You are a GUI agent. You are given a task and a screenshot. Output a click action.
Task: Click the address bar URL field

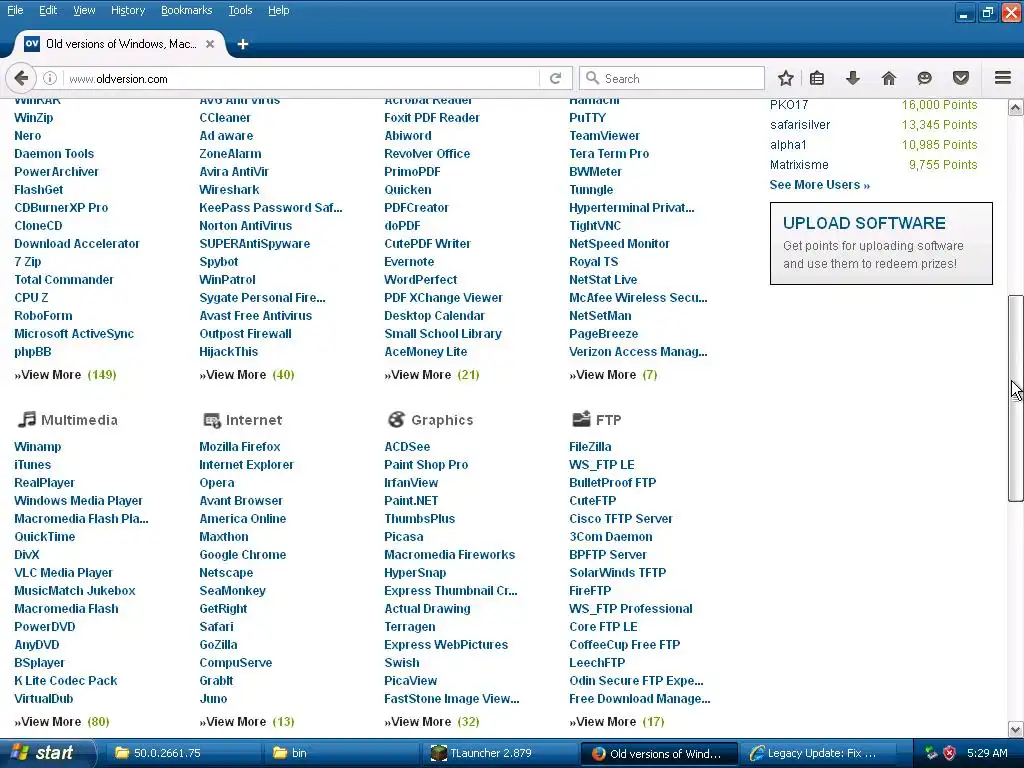[x=300, y=78]
